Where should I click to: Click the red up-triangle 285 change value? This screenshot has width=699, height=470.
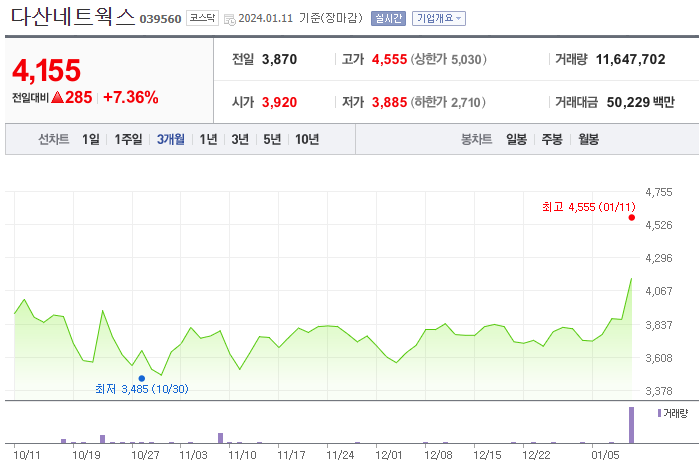tap(72, 97)
